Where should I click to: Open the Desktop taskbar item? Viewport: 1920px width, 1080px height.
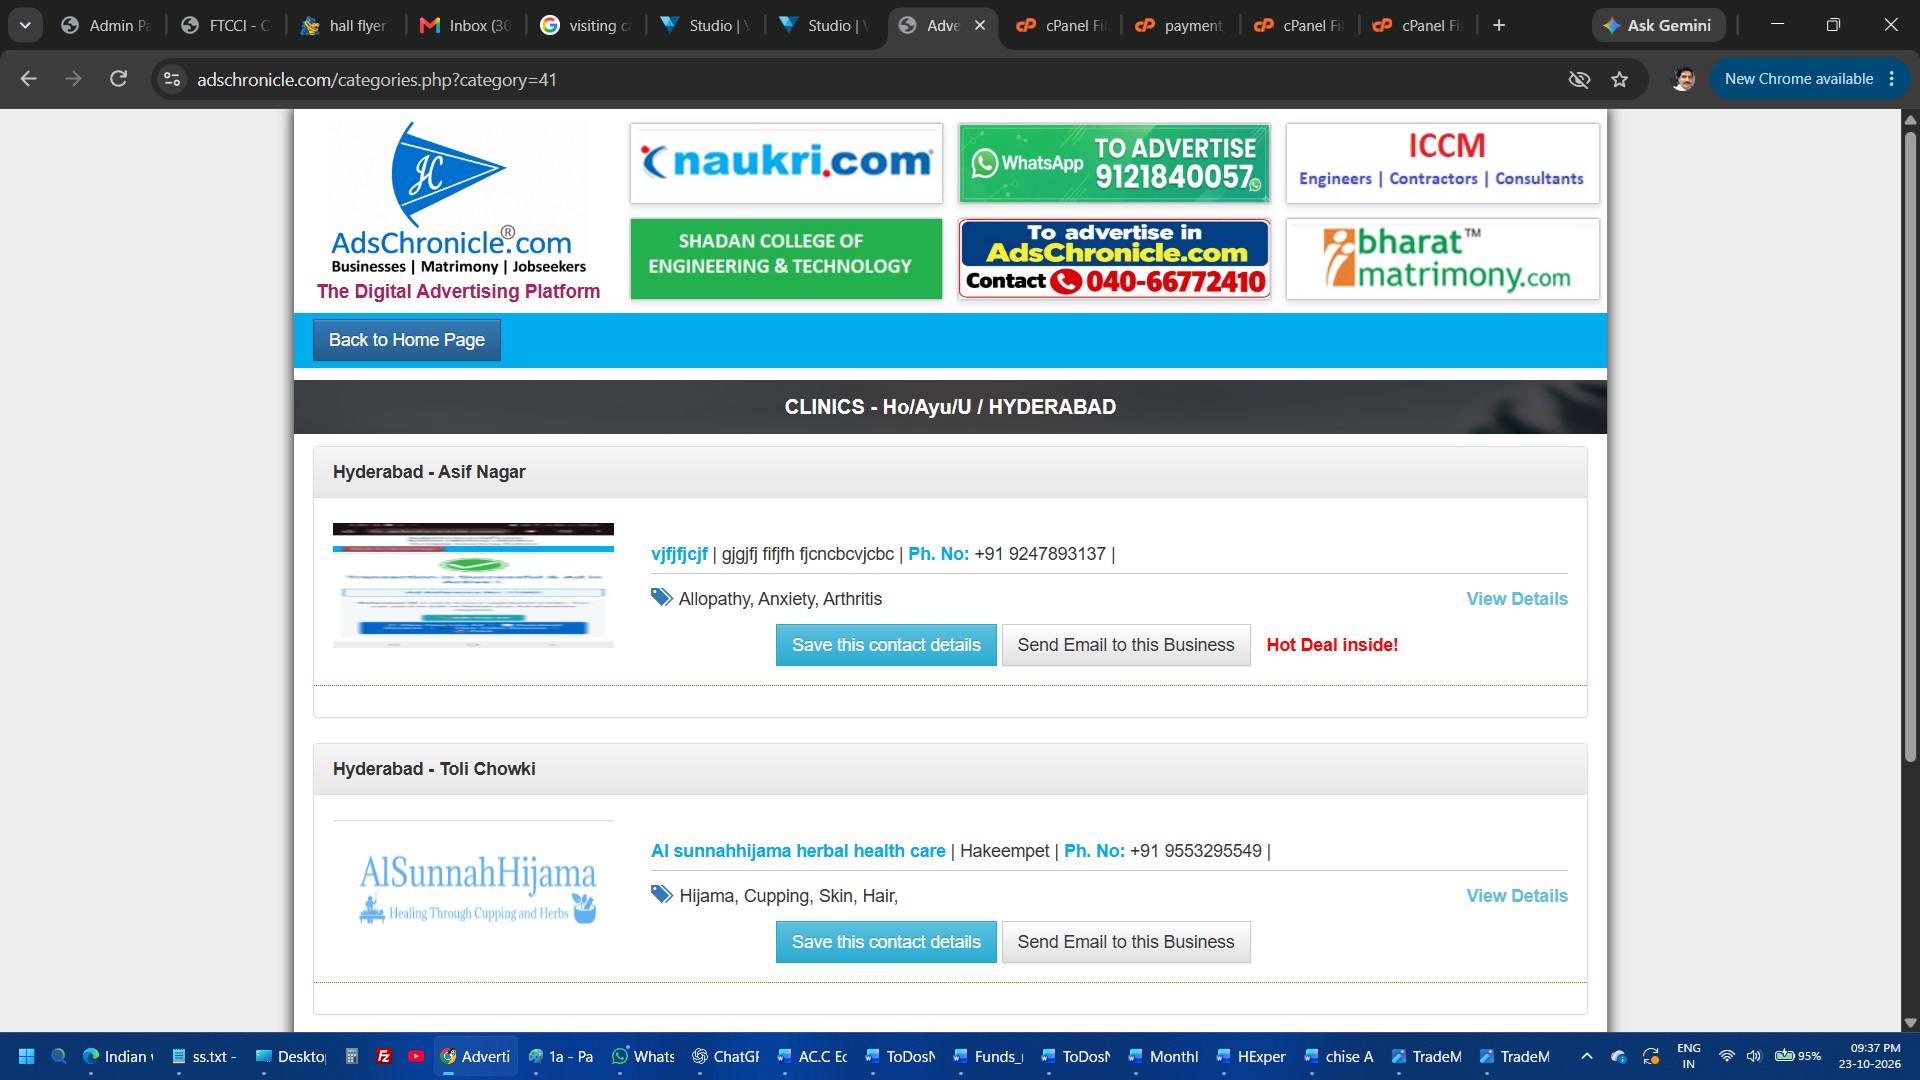[x=290, y=1056]
